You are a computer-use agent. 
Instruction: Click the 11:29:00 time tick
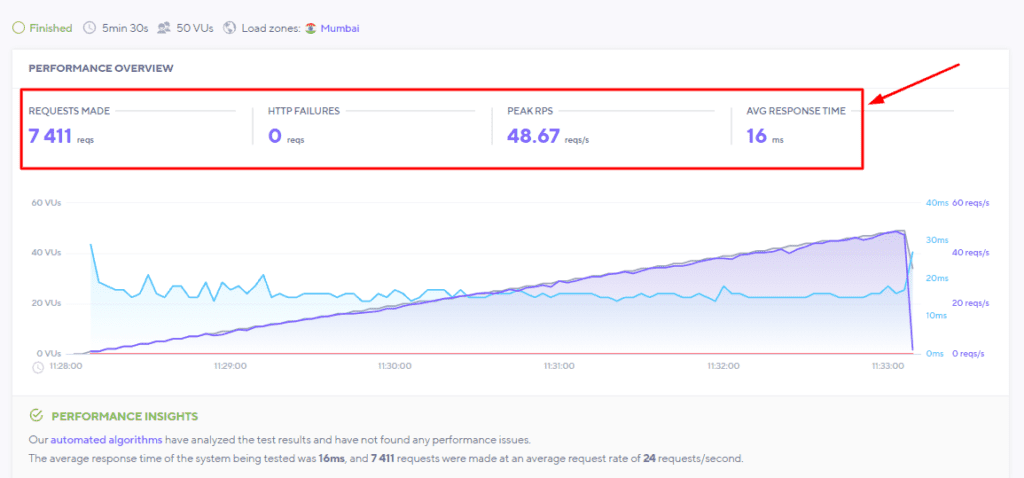230,366
